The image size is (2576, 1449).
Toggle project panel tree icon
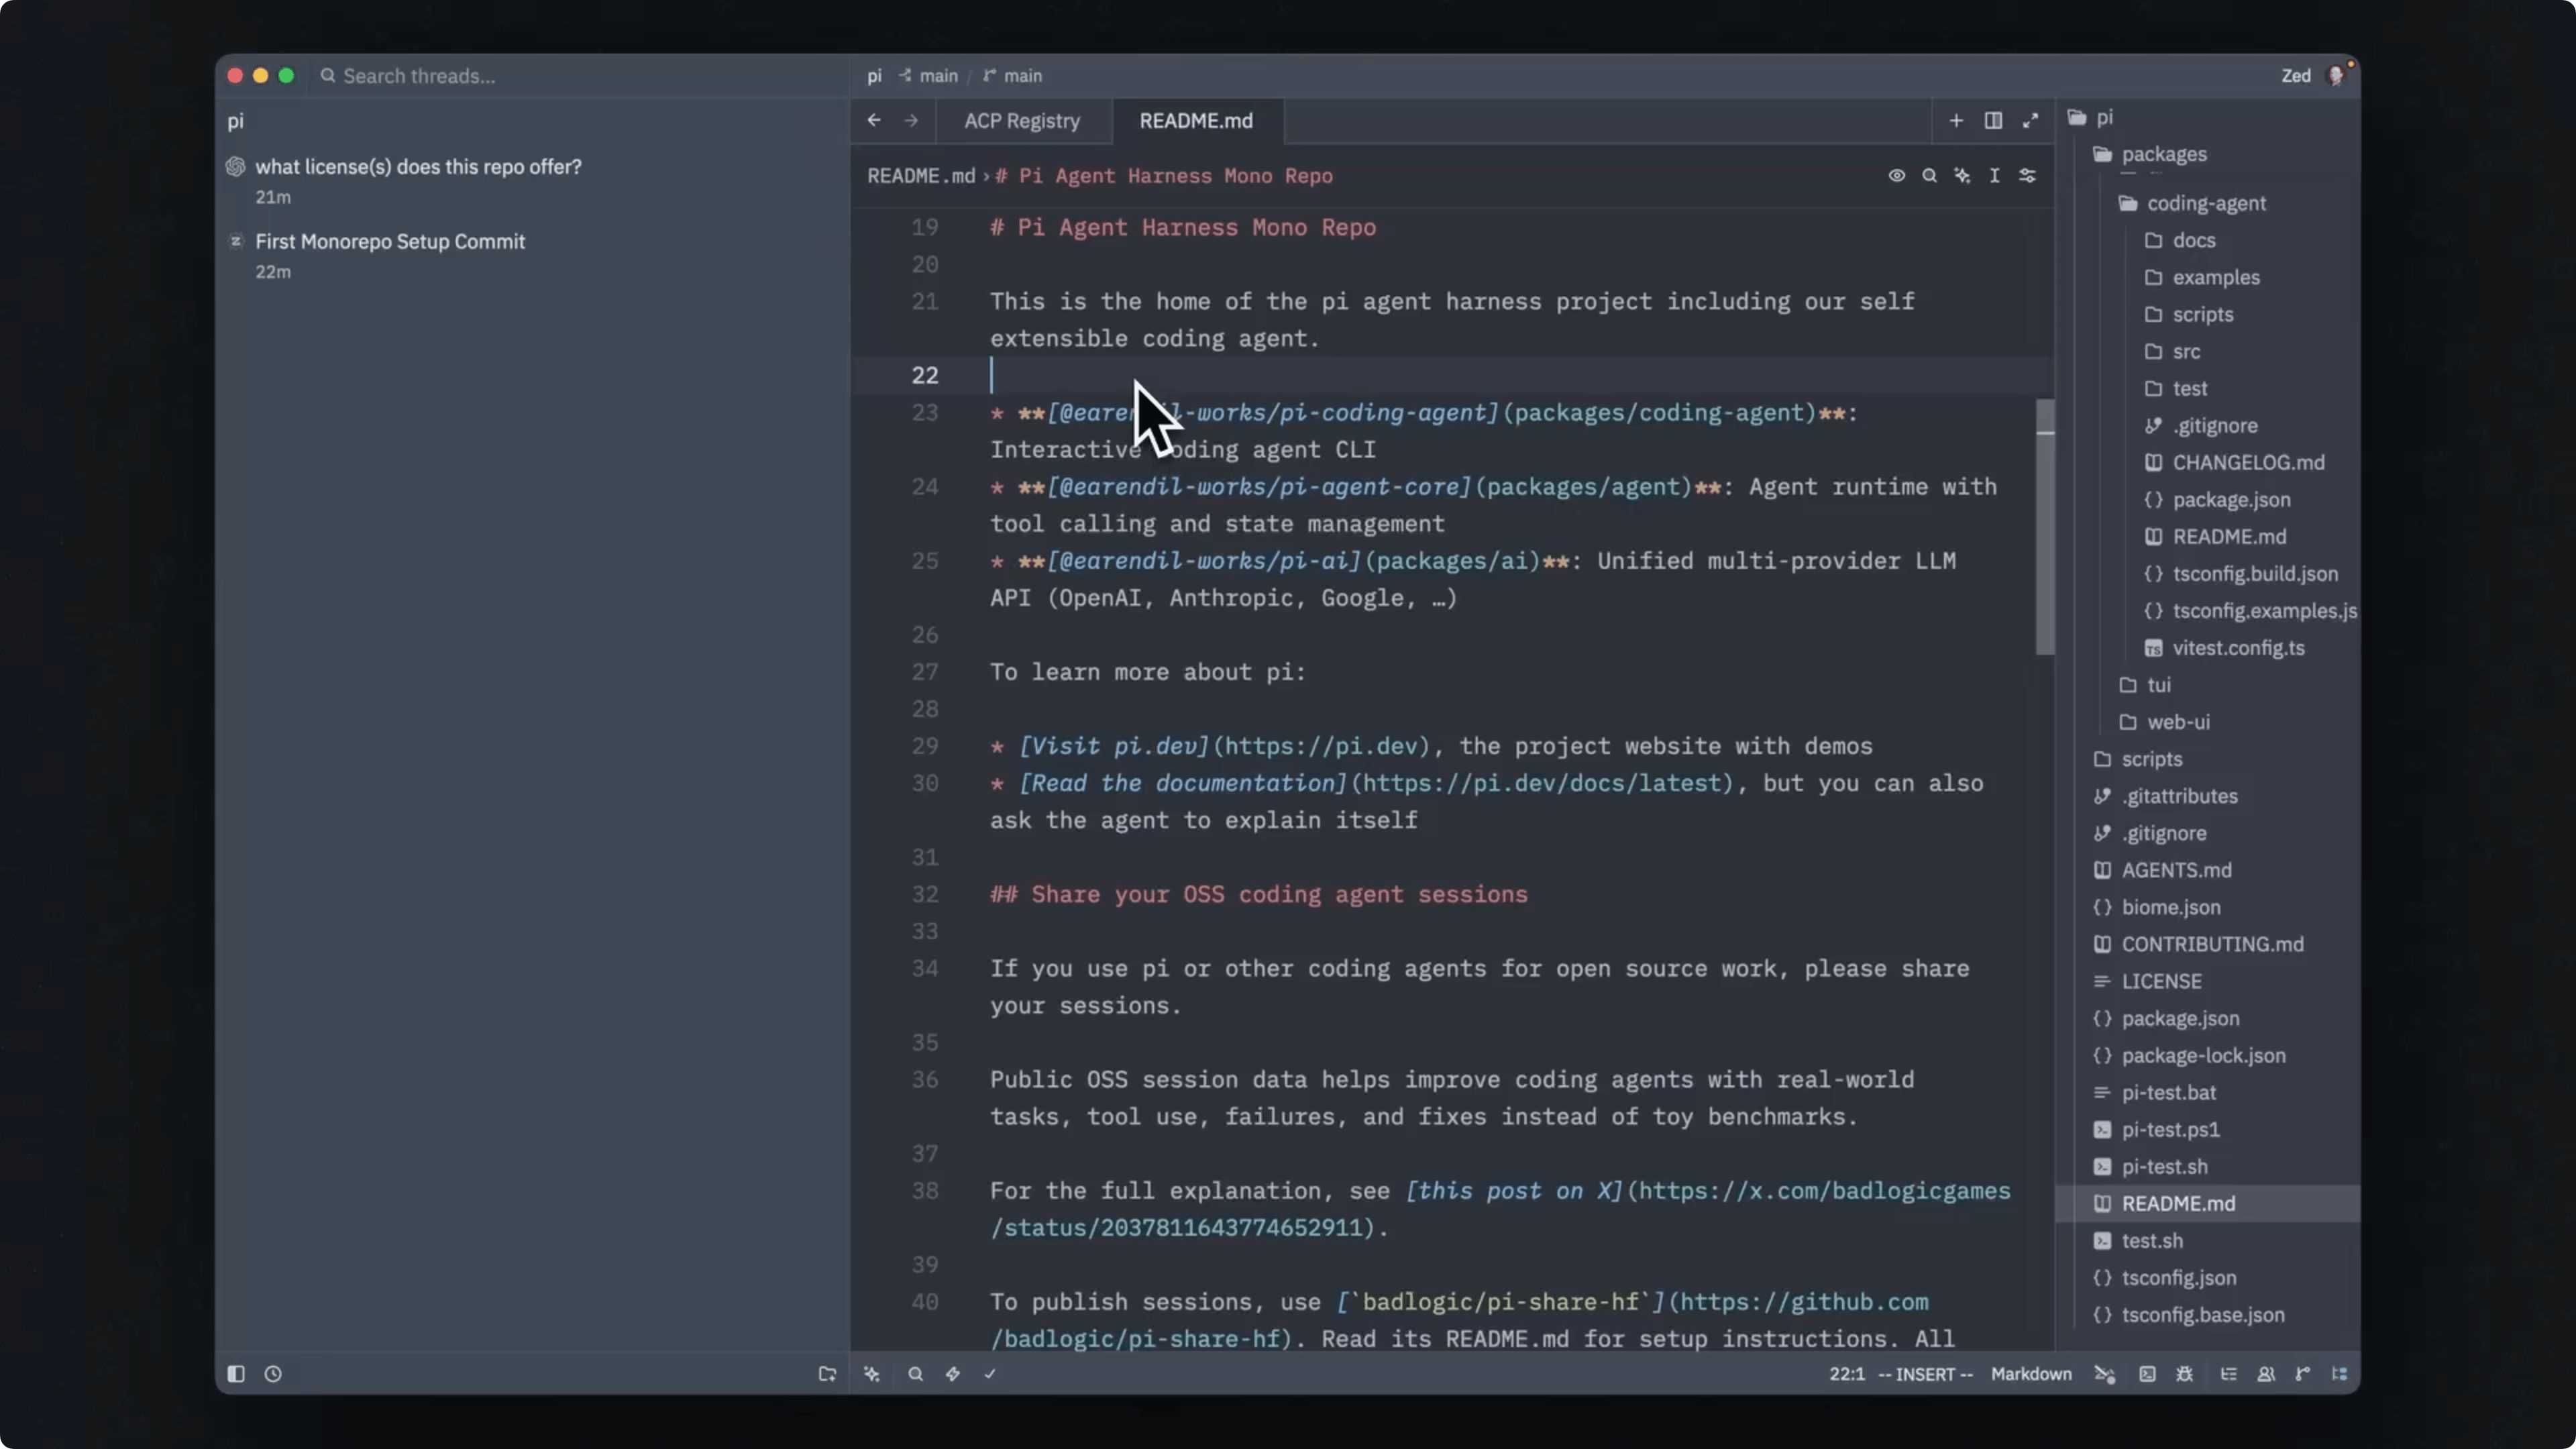2340,1374
